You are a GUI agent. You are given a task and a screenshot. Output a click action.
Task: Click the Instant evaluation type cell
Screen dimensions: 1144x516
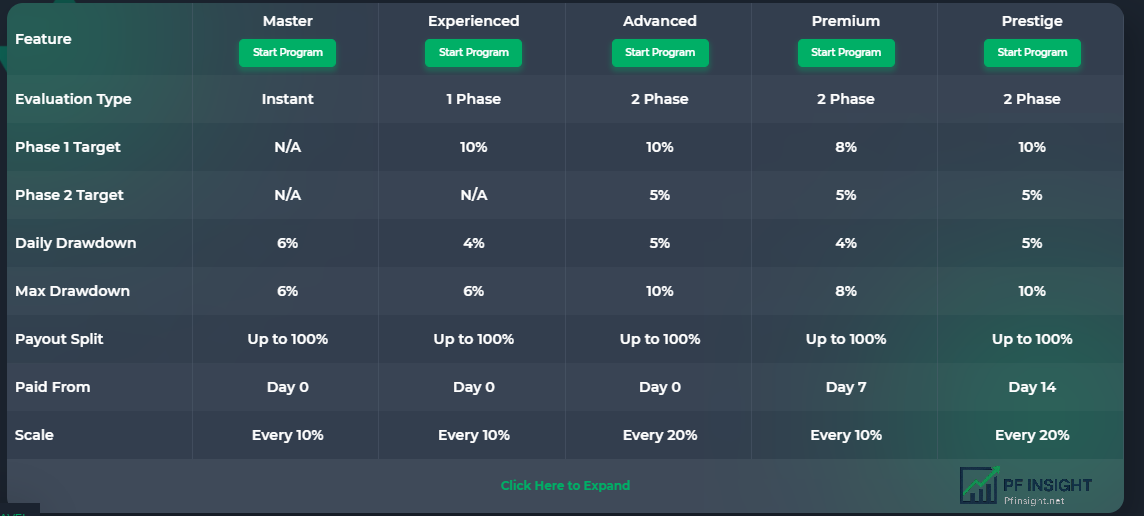coord(287,99)
